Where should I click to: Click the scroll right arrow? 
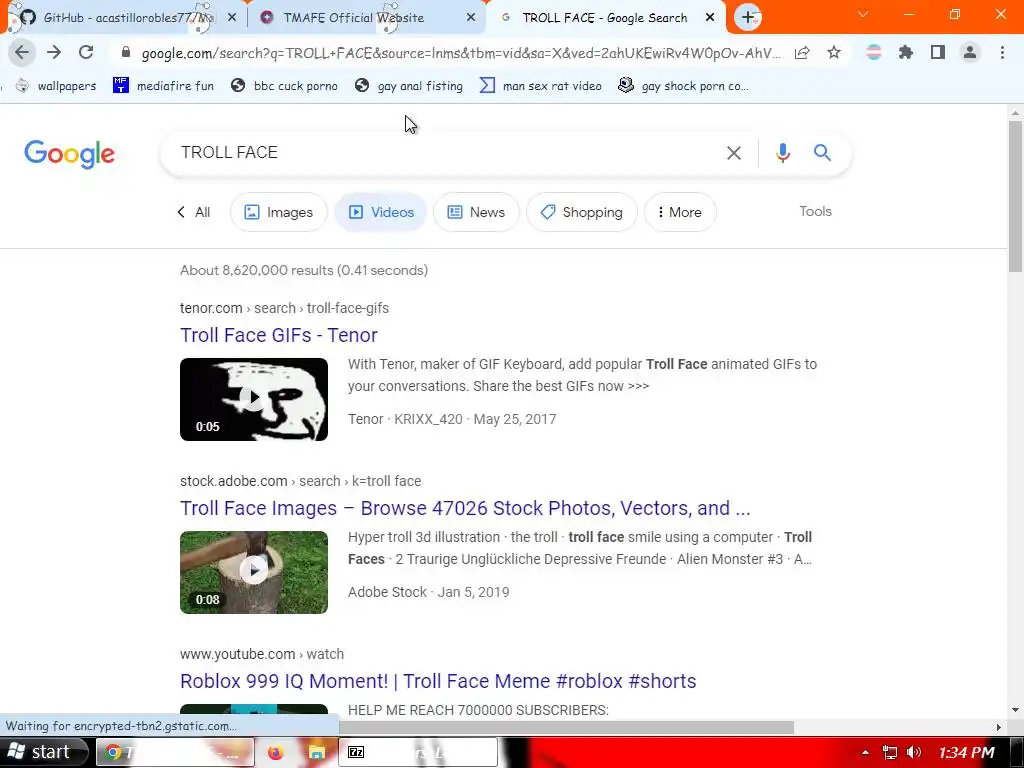click(x=999, y=727)
